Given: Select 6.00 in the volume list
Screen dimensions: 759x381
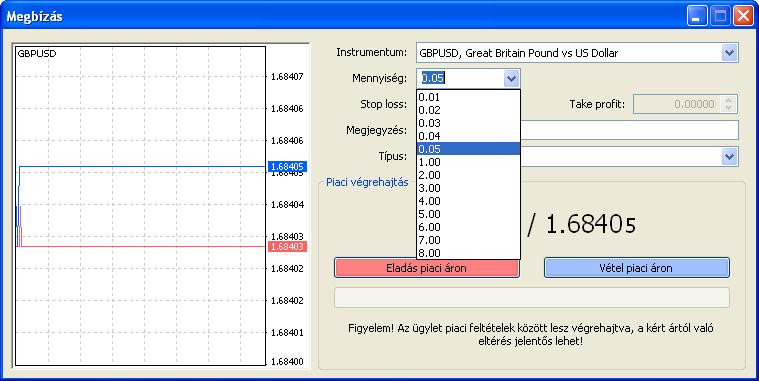Looking at the screenshot, I should click(x=468, y=227).
